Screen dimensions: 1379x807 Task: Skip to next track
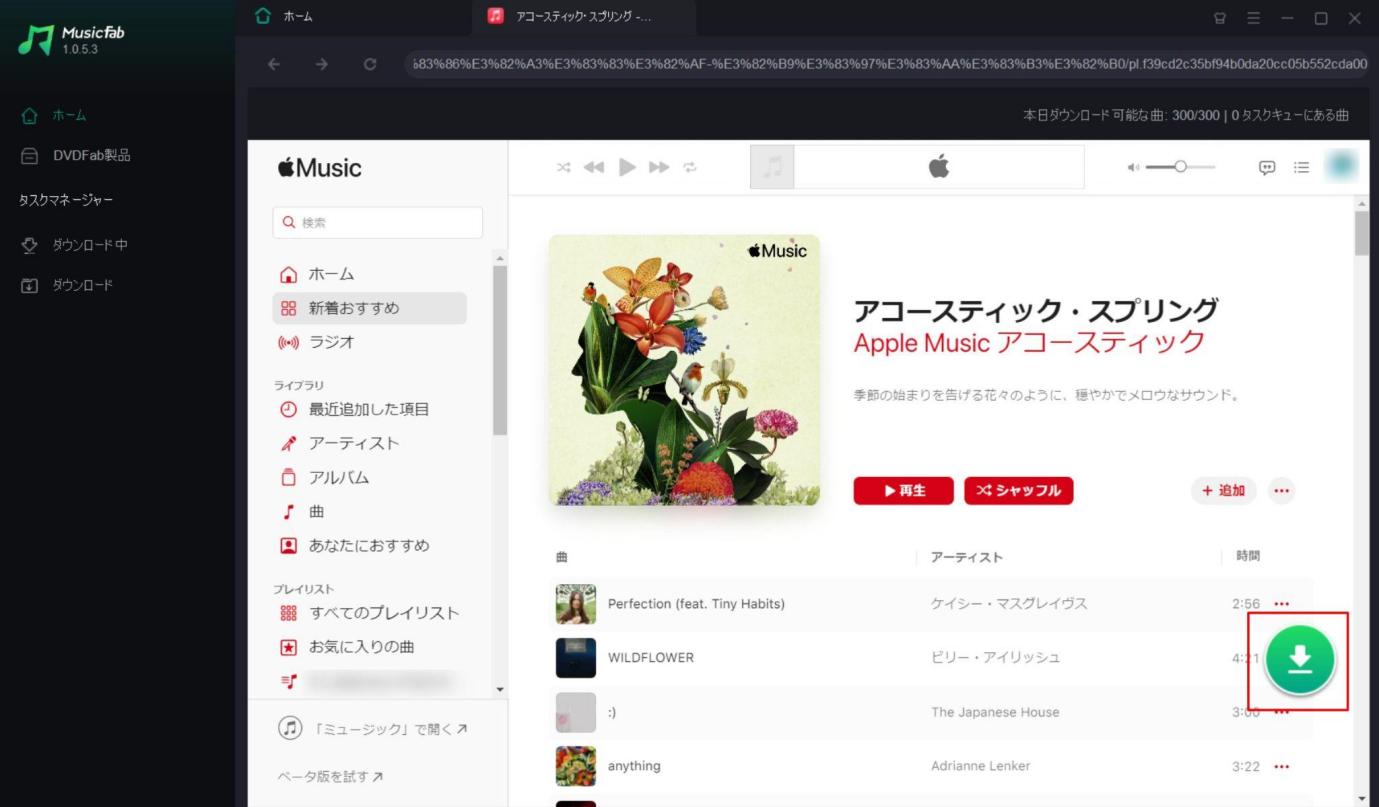click(x=659, y=167)
